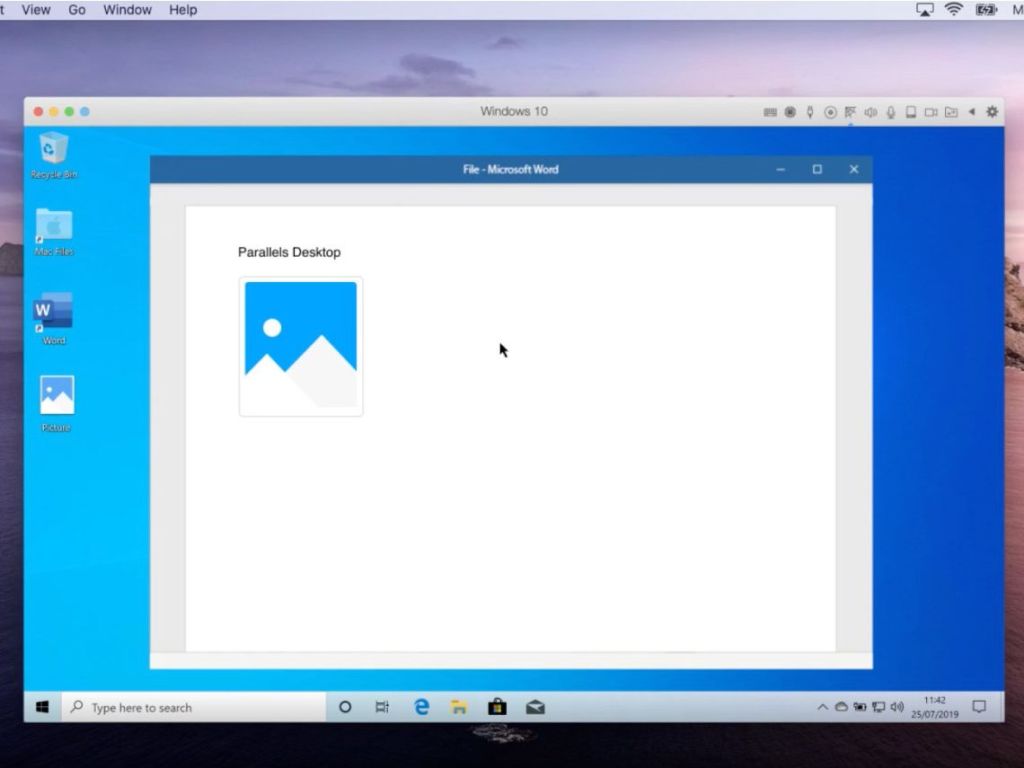Minimize the Microsoft Word window
This screenshot has width=1024, height=768.
pyautogui.click(x=780, y=170)
